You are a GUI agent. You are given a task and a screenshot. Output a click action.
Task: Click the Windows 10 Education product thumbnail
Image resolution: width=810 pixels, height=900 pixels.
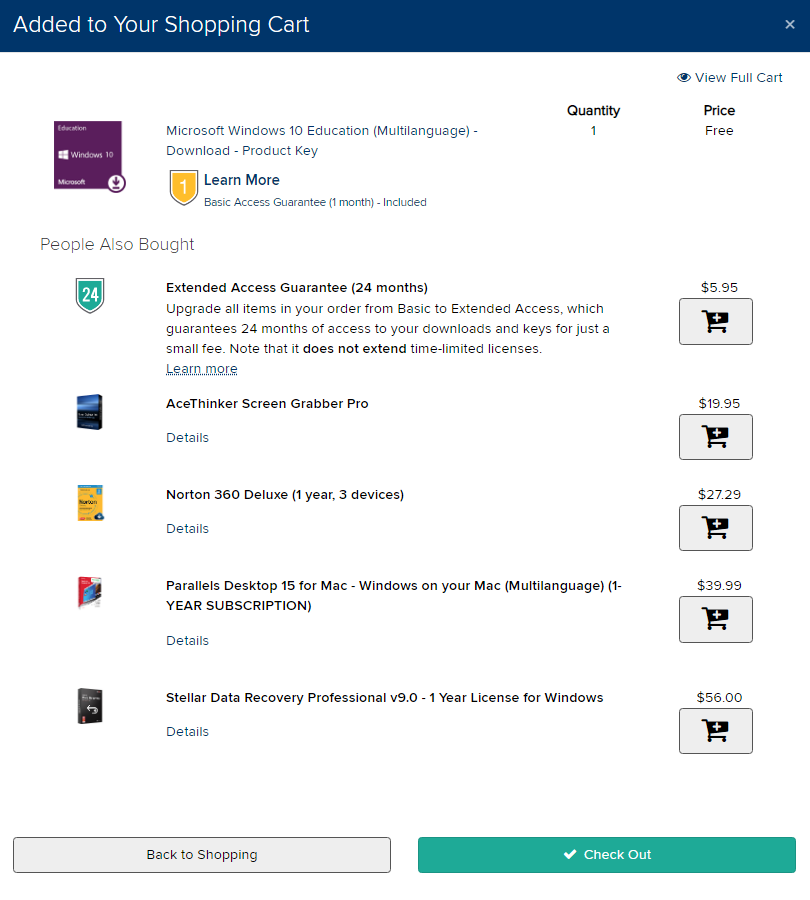pyautogui.click(x=88, y=156)
